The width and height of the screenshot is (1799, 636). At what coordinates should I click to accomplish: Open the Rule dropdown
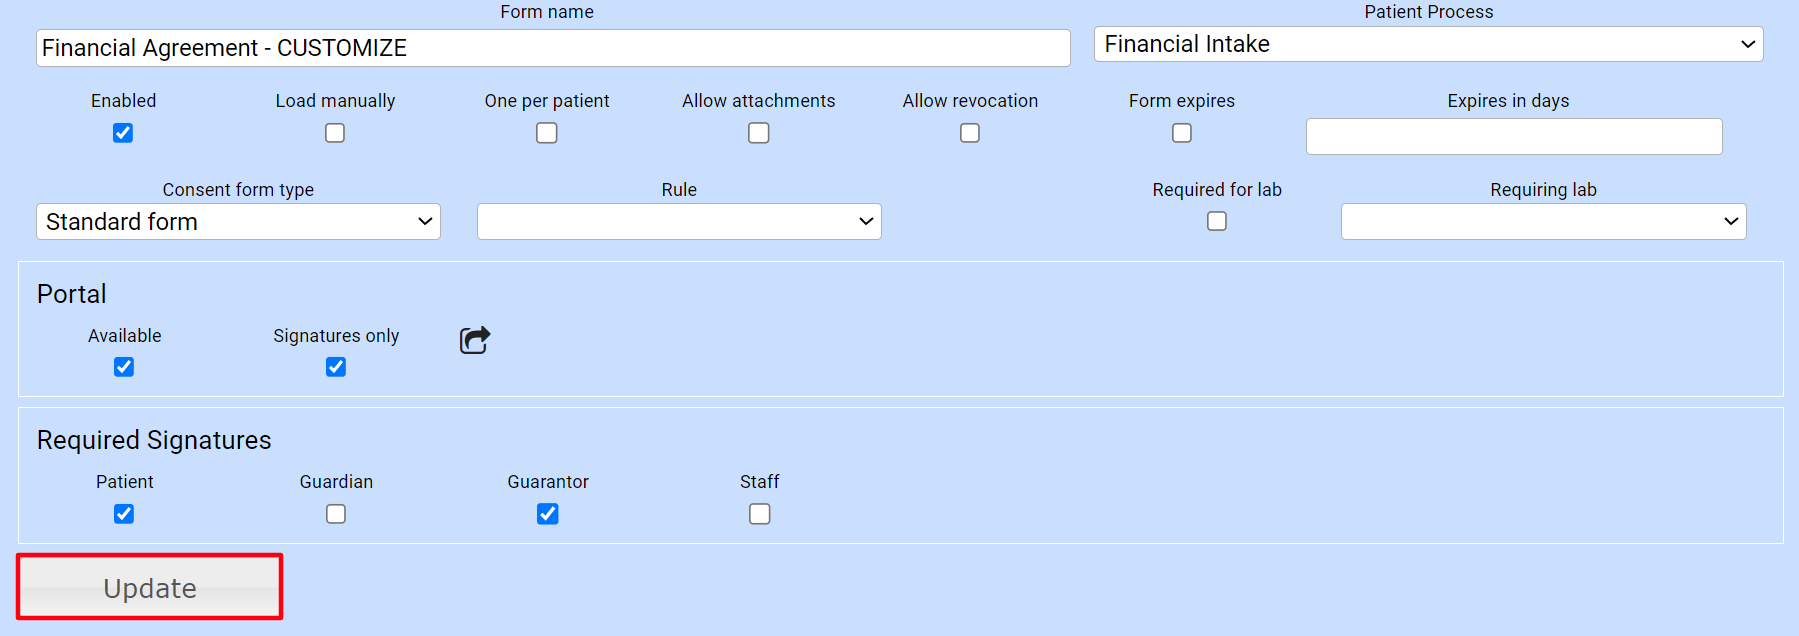(679, 222)
